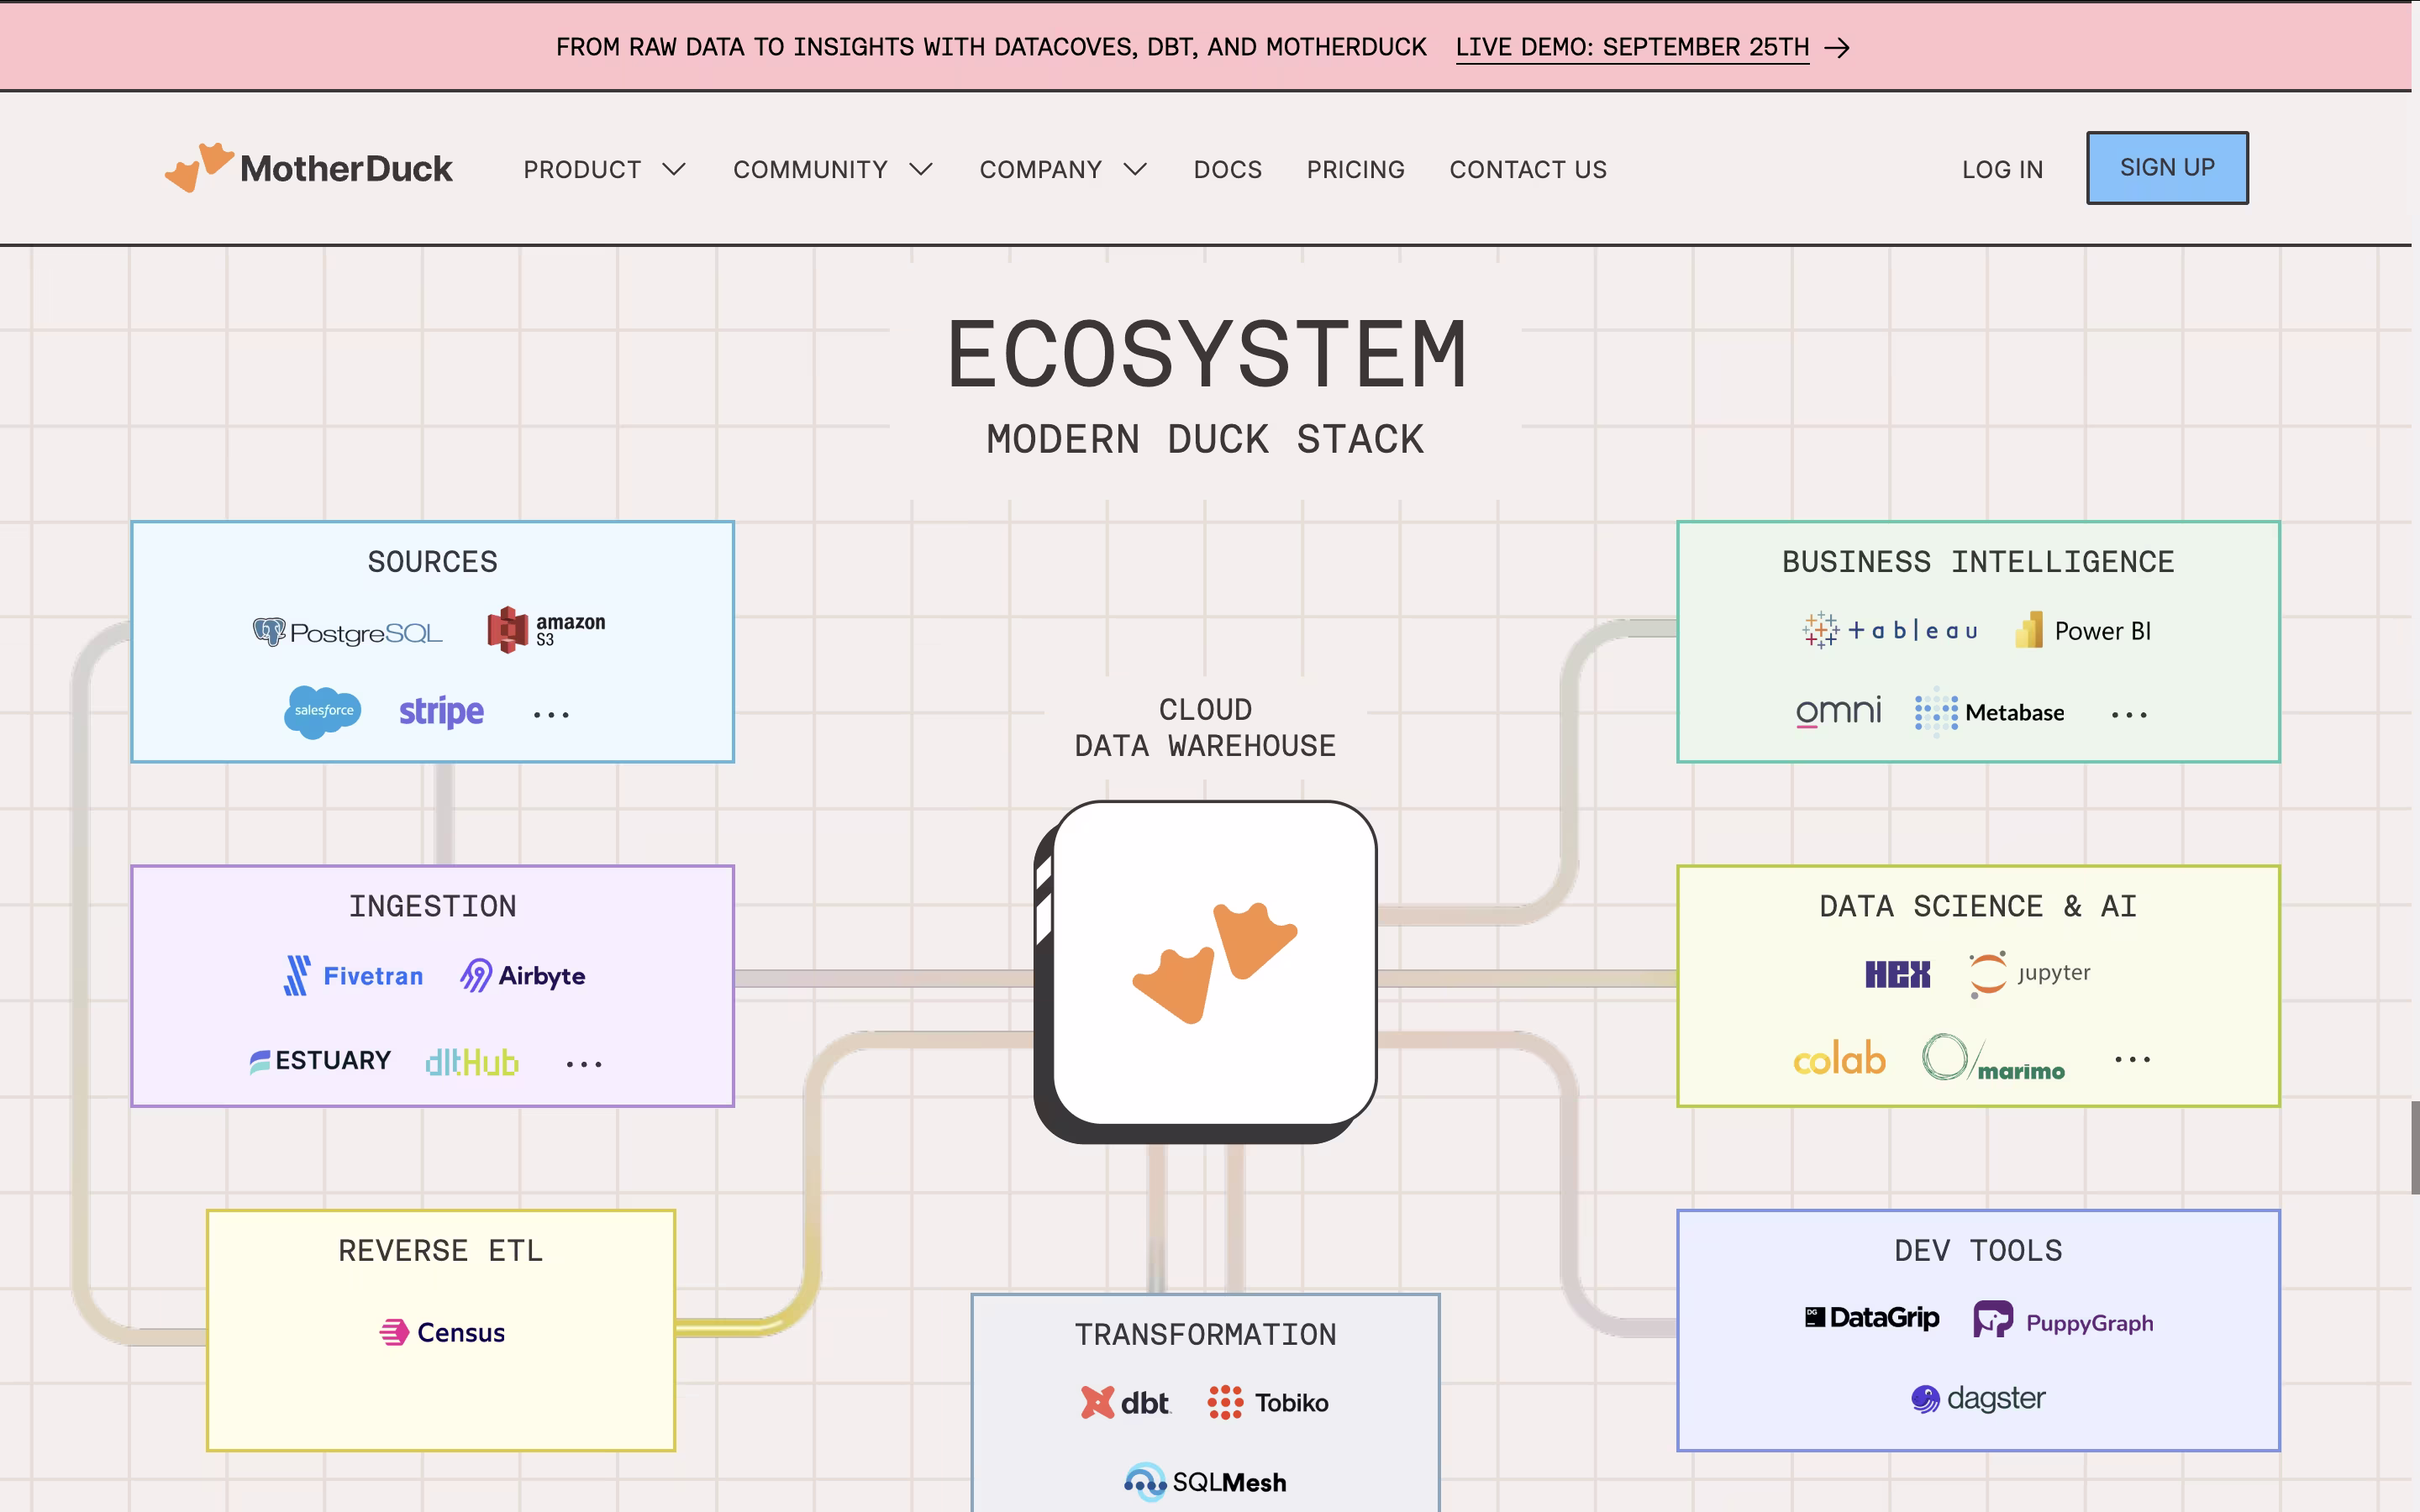Click the Airbyte logo
2420x1512 pixels.
[523, 975]
